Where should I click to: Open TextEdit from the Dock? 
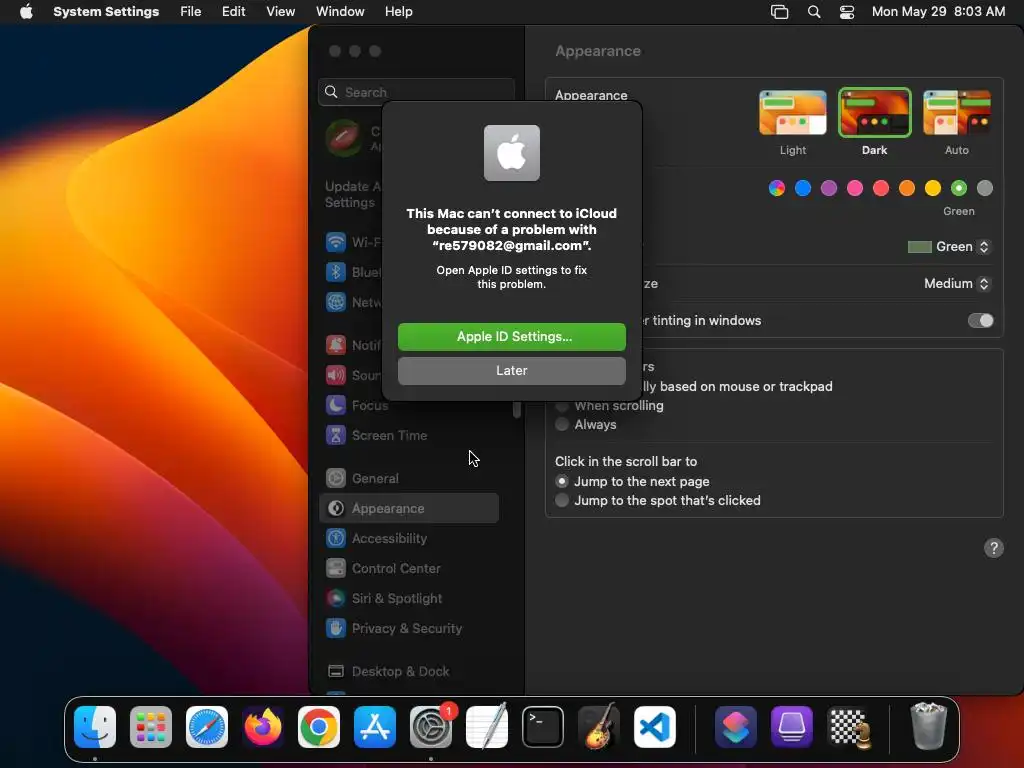(487, 727)
